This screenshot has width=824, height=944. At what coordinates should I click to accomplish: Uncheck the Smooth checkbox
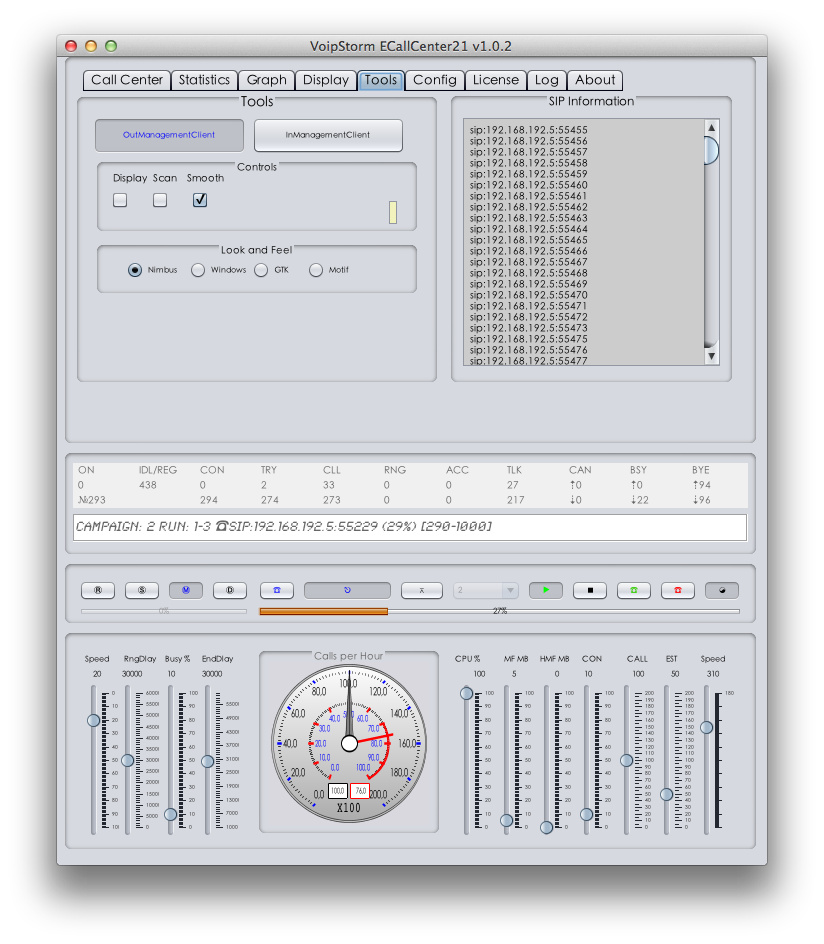200,200
